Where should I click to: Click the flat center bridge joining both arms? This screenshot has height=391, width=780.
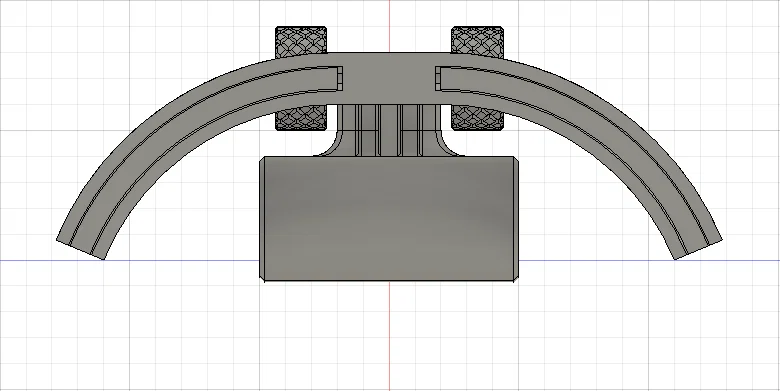(389, 78)
